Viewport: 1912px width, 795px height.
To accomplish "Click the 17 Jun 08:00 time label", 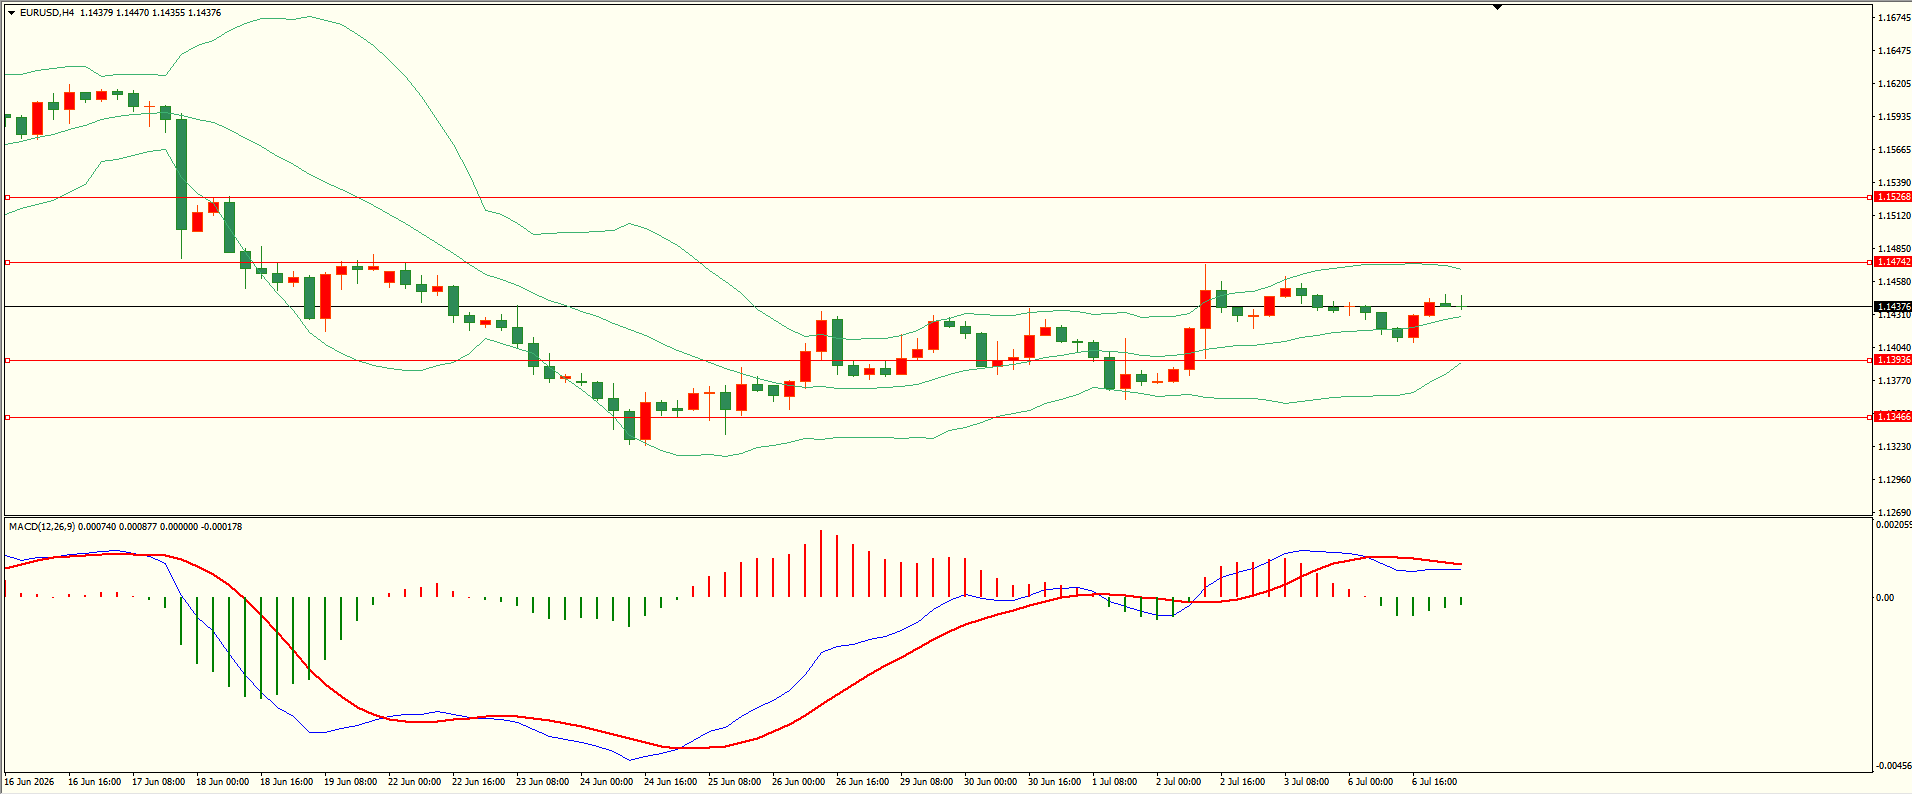I will click(159, 782).
